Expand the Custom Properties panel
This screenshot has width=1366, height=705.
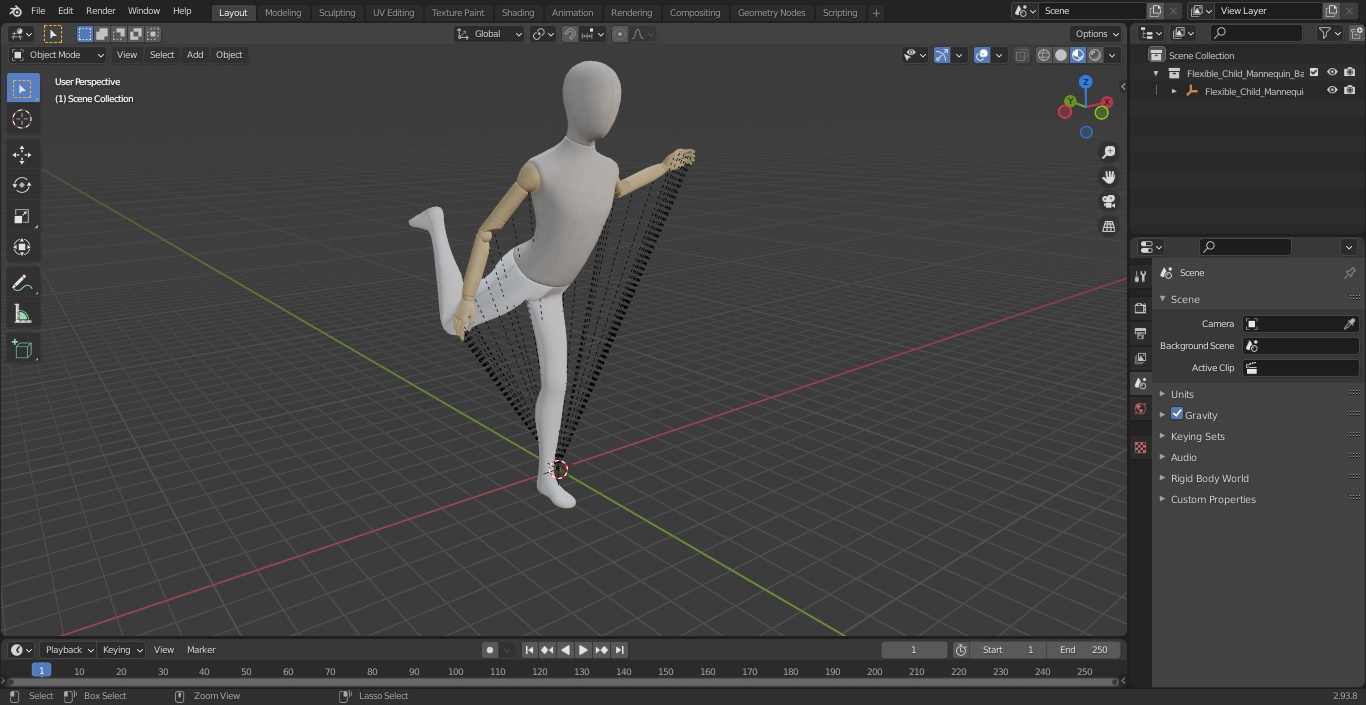[1212, 499]
